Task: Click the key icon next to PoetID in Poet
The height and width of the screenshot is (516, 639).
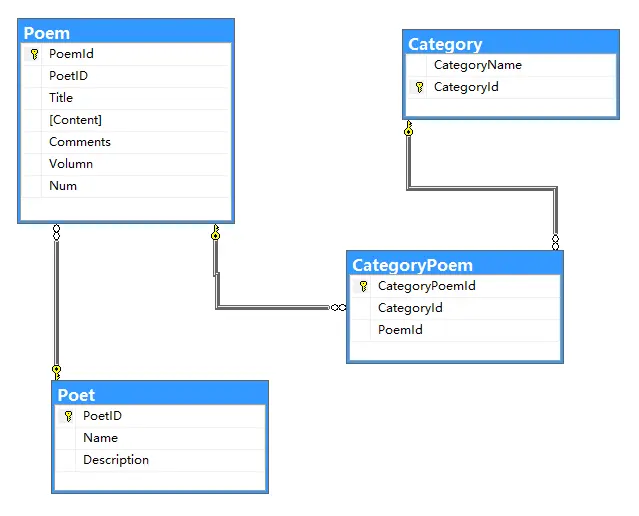Action: point(68,416)
